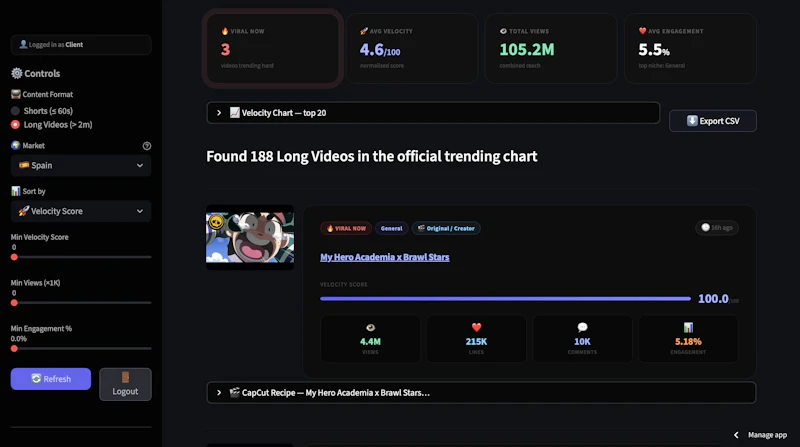
Task: Open My Hero Academia x Brawl Stars link
Action: click(385, 257)
